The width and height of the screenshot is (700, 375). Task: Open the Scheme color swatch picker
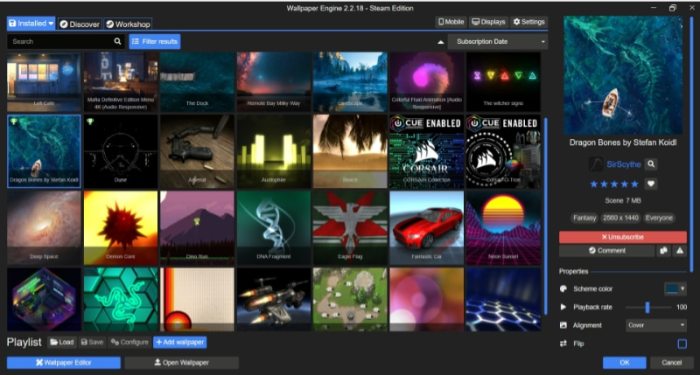[x=675, y=289]
